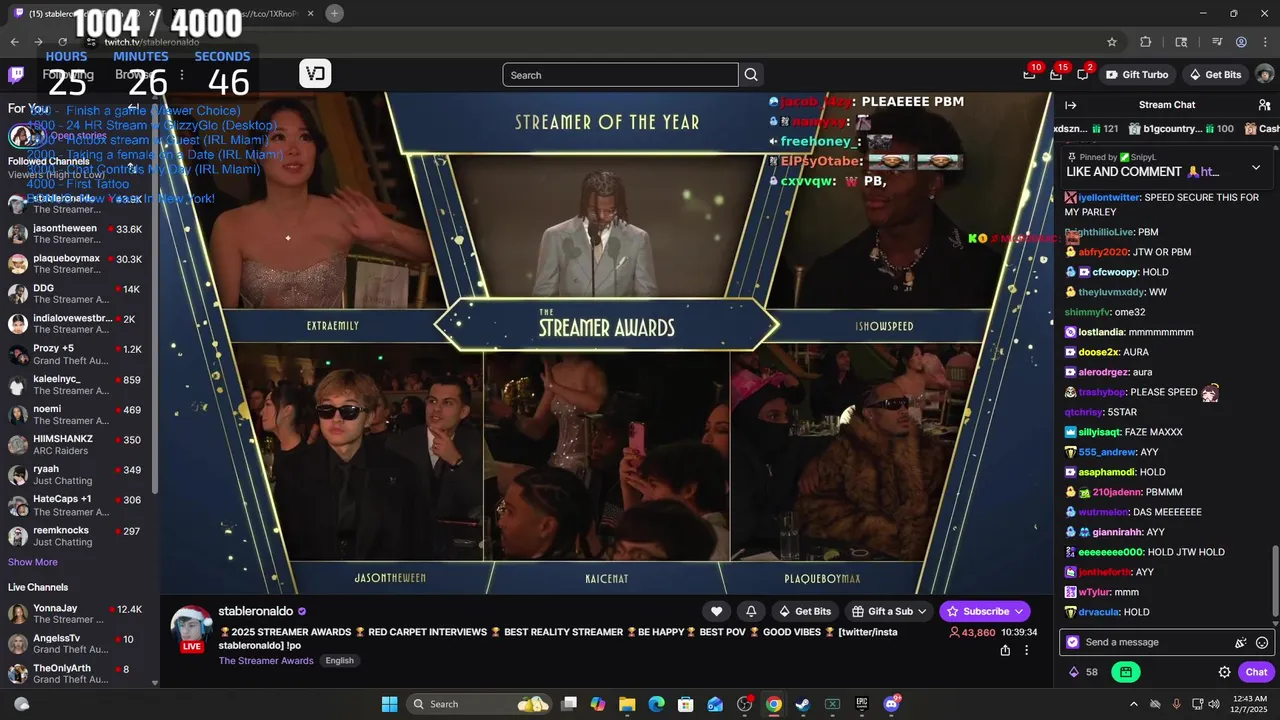Image resolution: width=1280 pixels, height=720 pixels.
Task: Open a new browser tab
Action: [334, 13]
